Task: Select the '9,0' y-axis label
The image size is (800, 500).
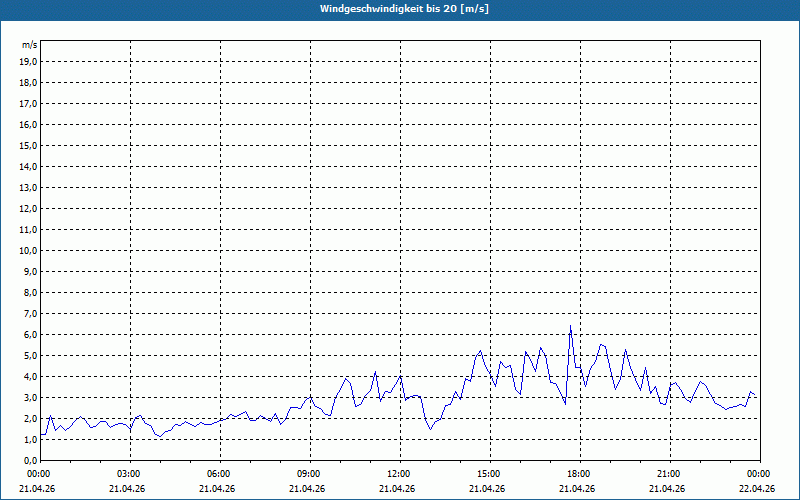Action: click(30, 271)
